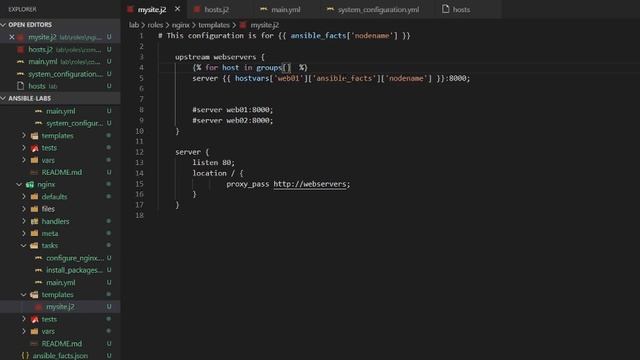640x360 pixels.
Task: Click the jinja icon on mysite.j2 tab
Action: pyautogui.click(x=130, y=9)
